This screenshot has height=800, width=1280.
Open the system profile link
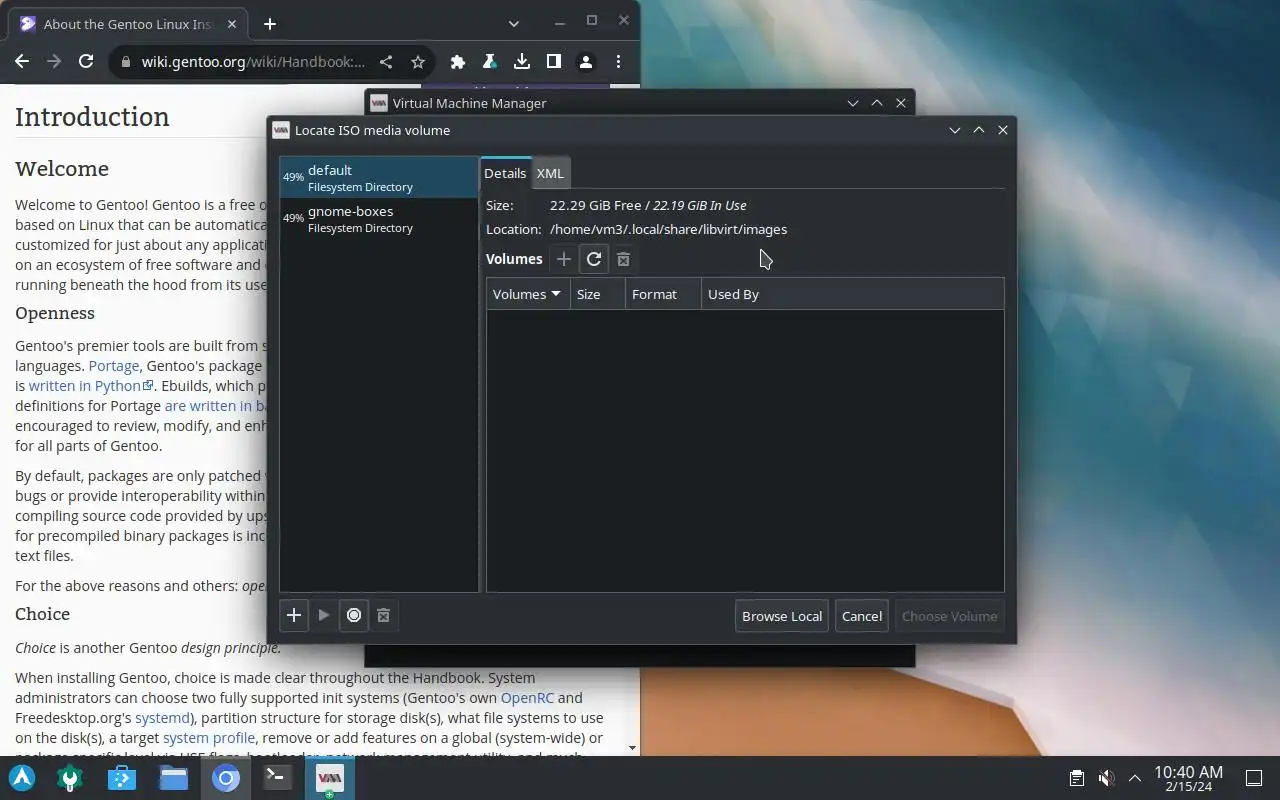[208, 738]
